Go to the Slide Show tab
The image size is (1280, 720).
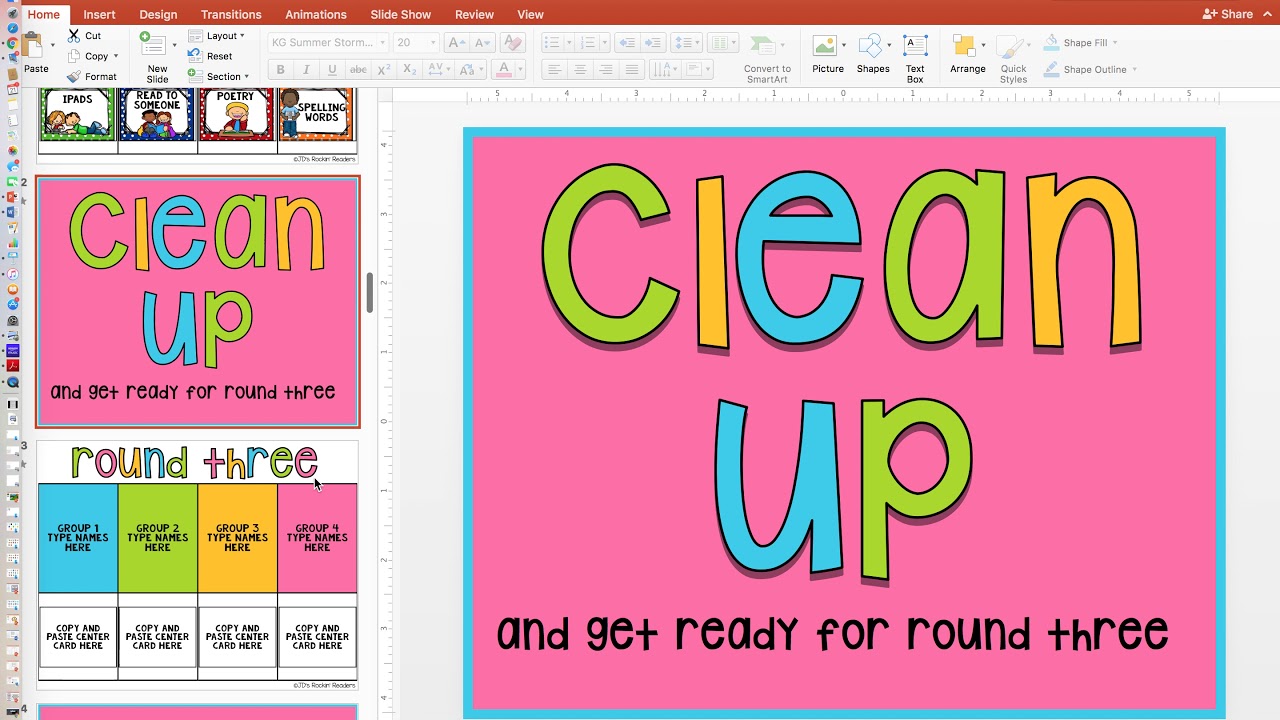(x=401, y=15)
